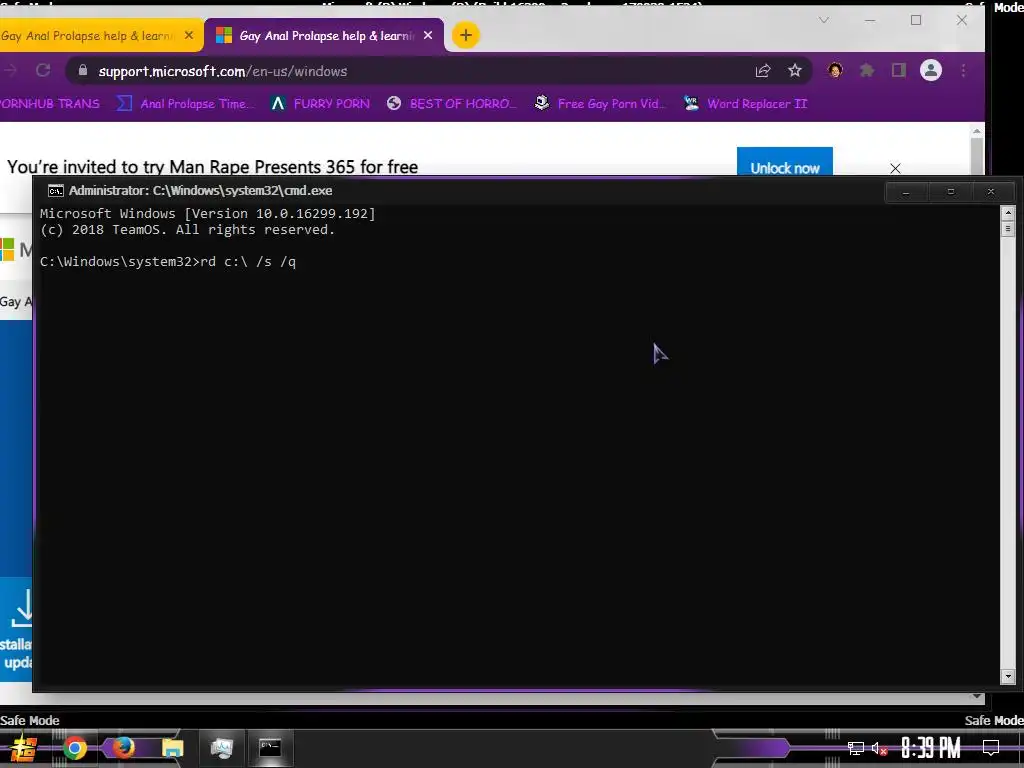Click the Unlock now button
Screen dimensions: 1024x768
(784, 162)
